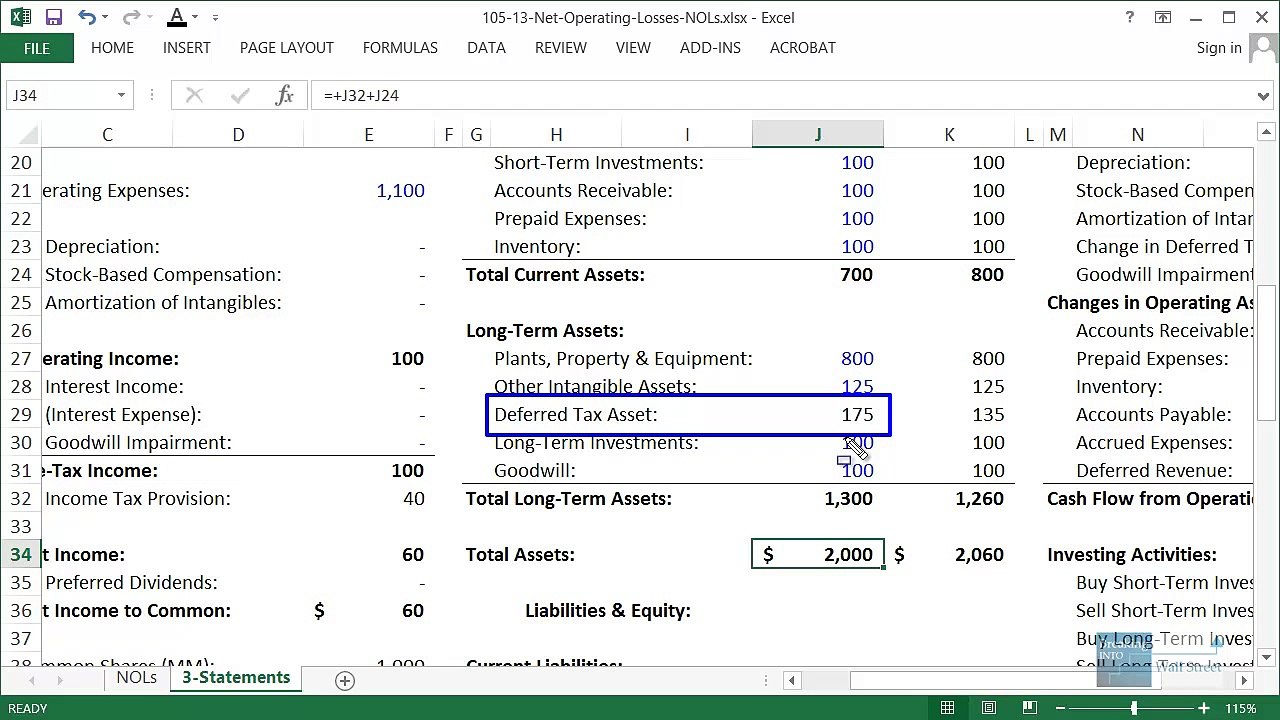Add a new sheet with plus icon
This screenshot has height=720, width=1280.
[x=345, y=680]
